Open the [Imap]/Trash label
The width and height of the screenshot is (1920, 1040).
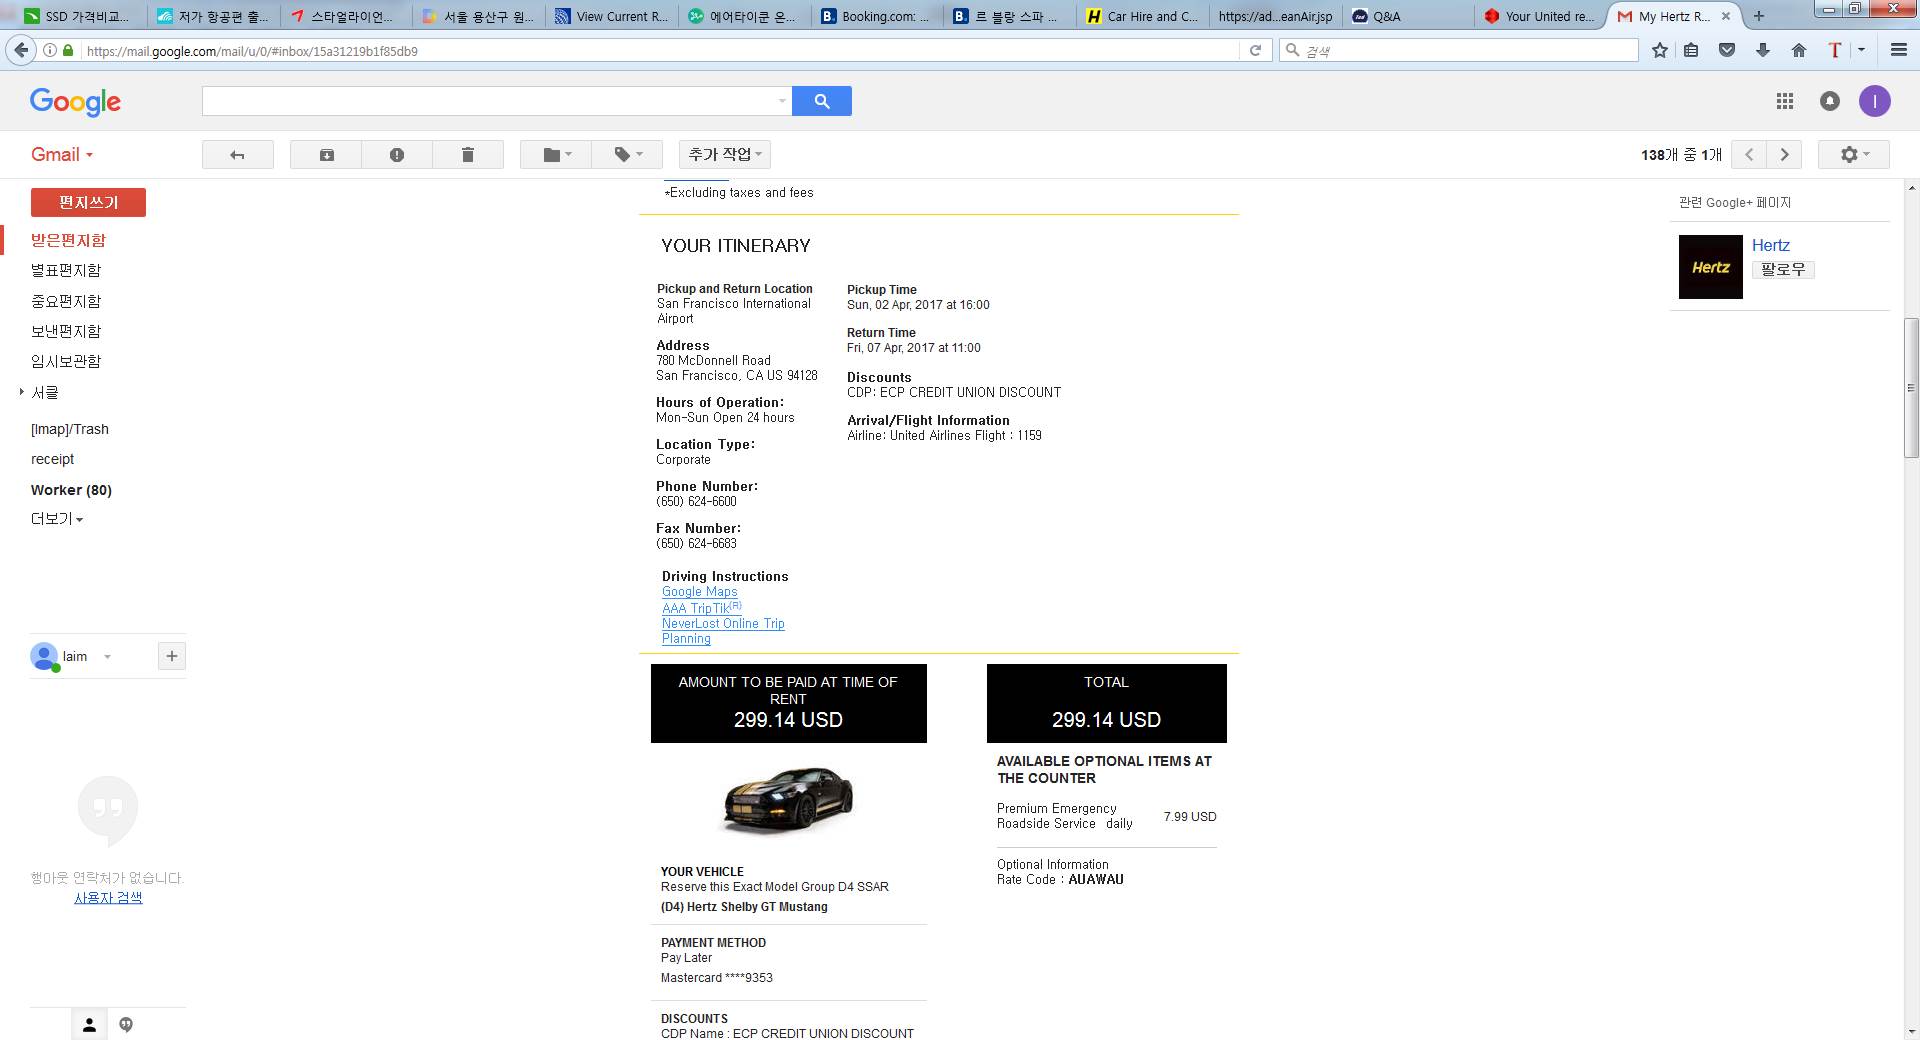tap(70, 429)
